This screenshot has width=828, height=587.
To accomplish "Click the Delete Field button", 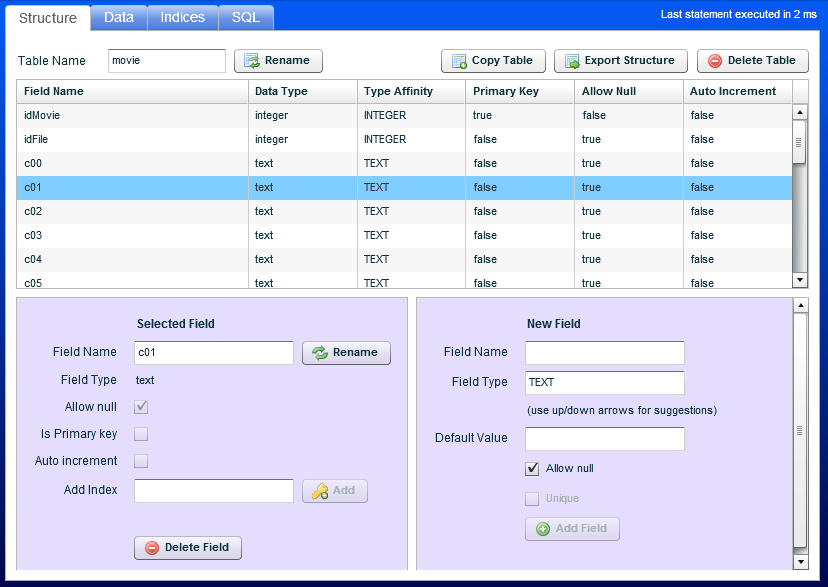I will [x=188, y=548].
